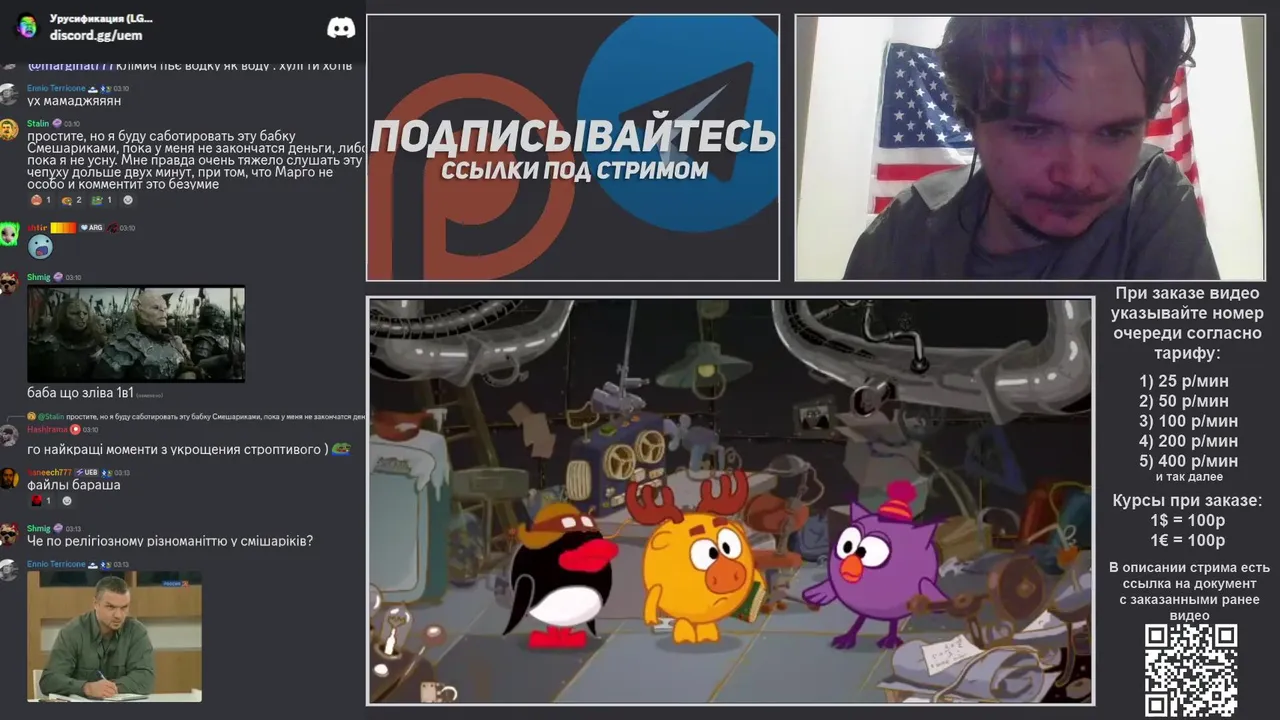The width and height of the screenshot is (1280, 720).
Task: Click the webcam feed with the American flag
Action: [x=1031, y=148]
